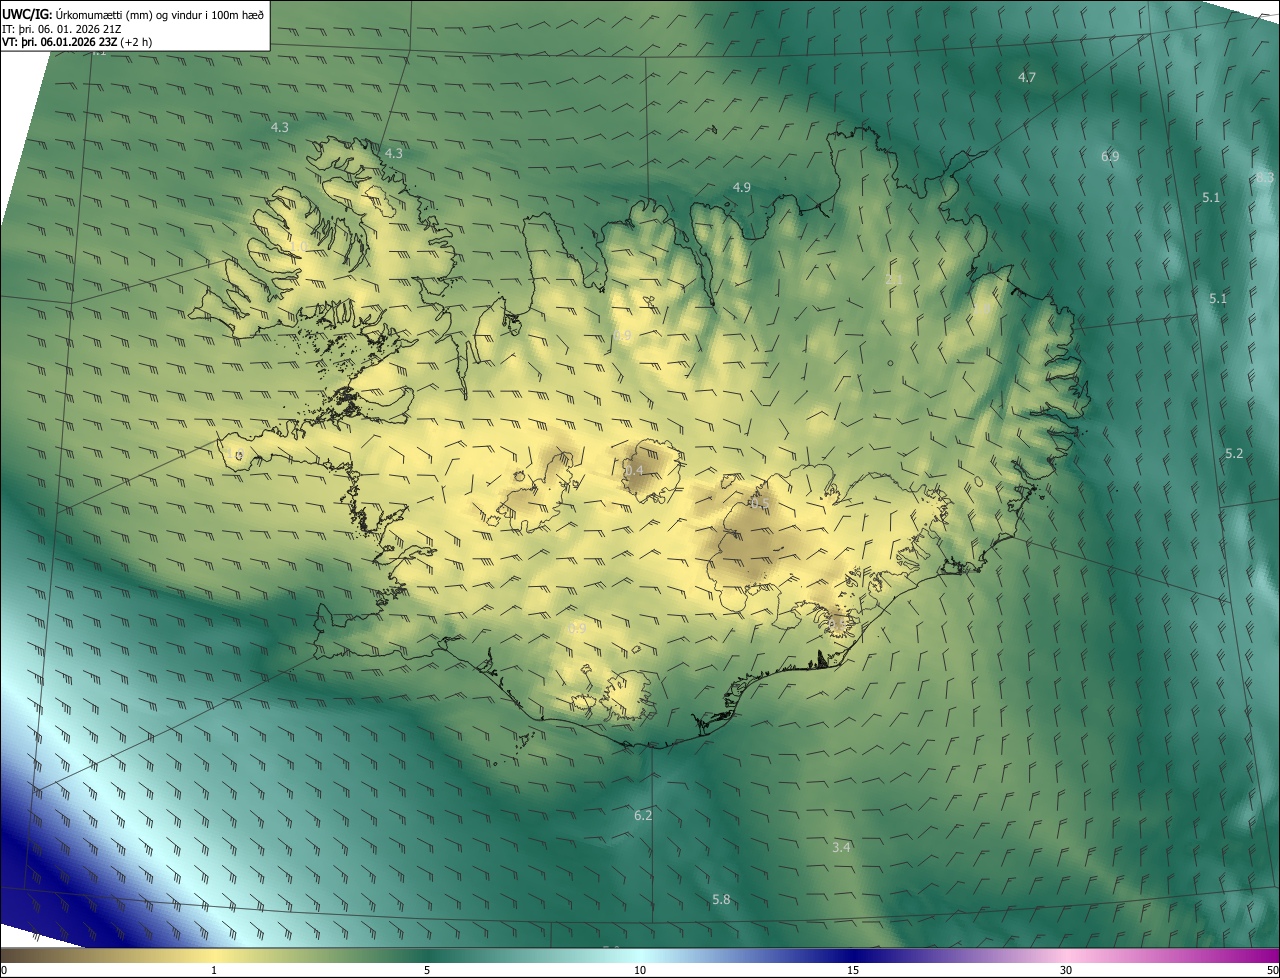Image resolution: width=1280 pixels, height=978 pixels.
Task: Click the 3.4 value label
Action: 842,848
